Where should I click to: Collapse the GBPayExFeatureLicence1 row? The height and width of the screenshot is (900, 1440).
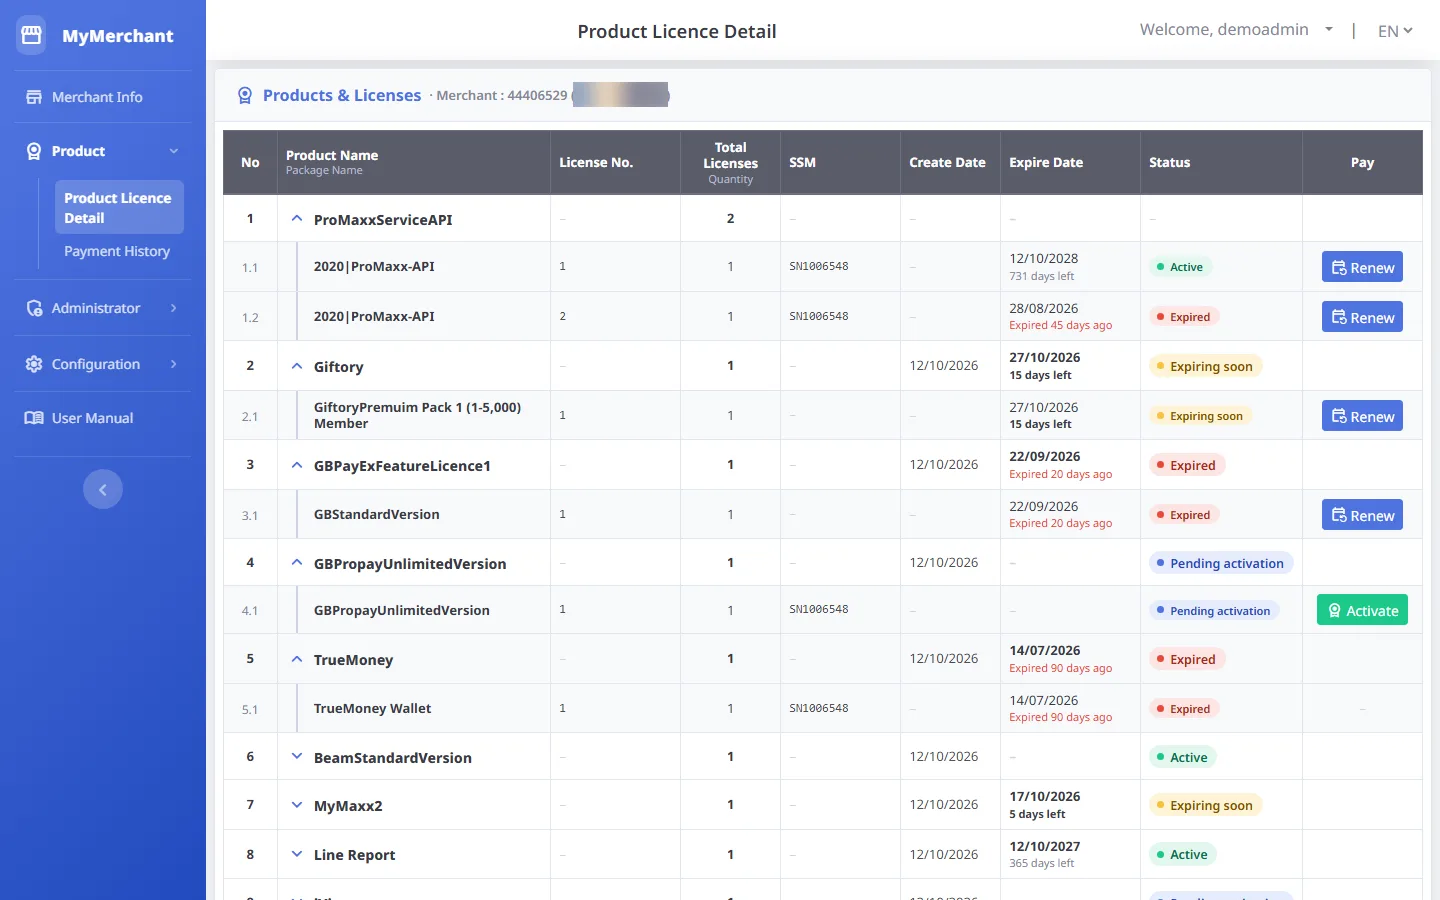pos(297,465)
